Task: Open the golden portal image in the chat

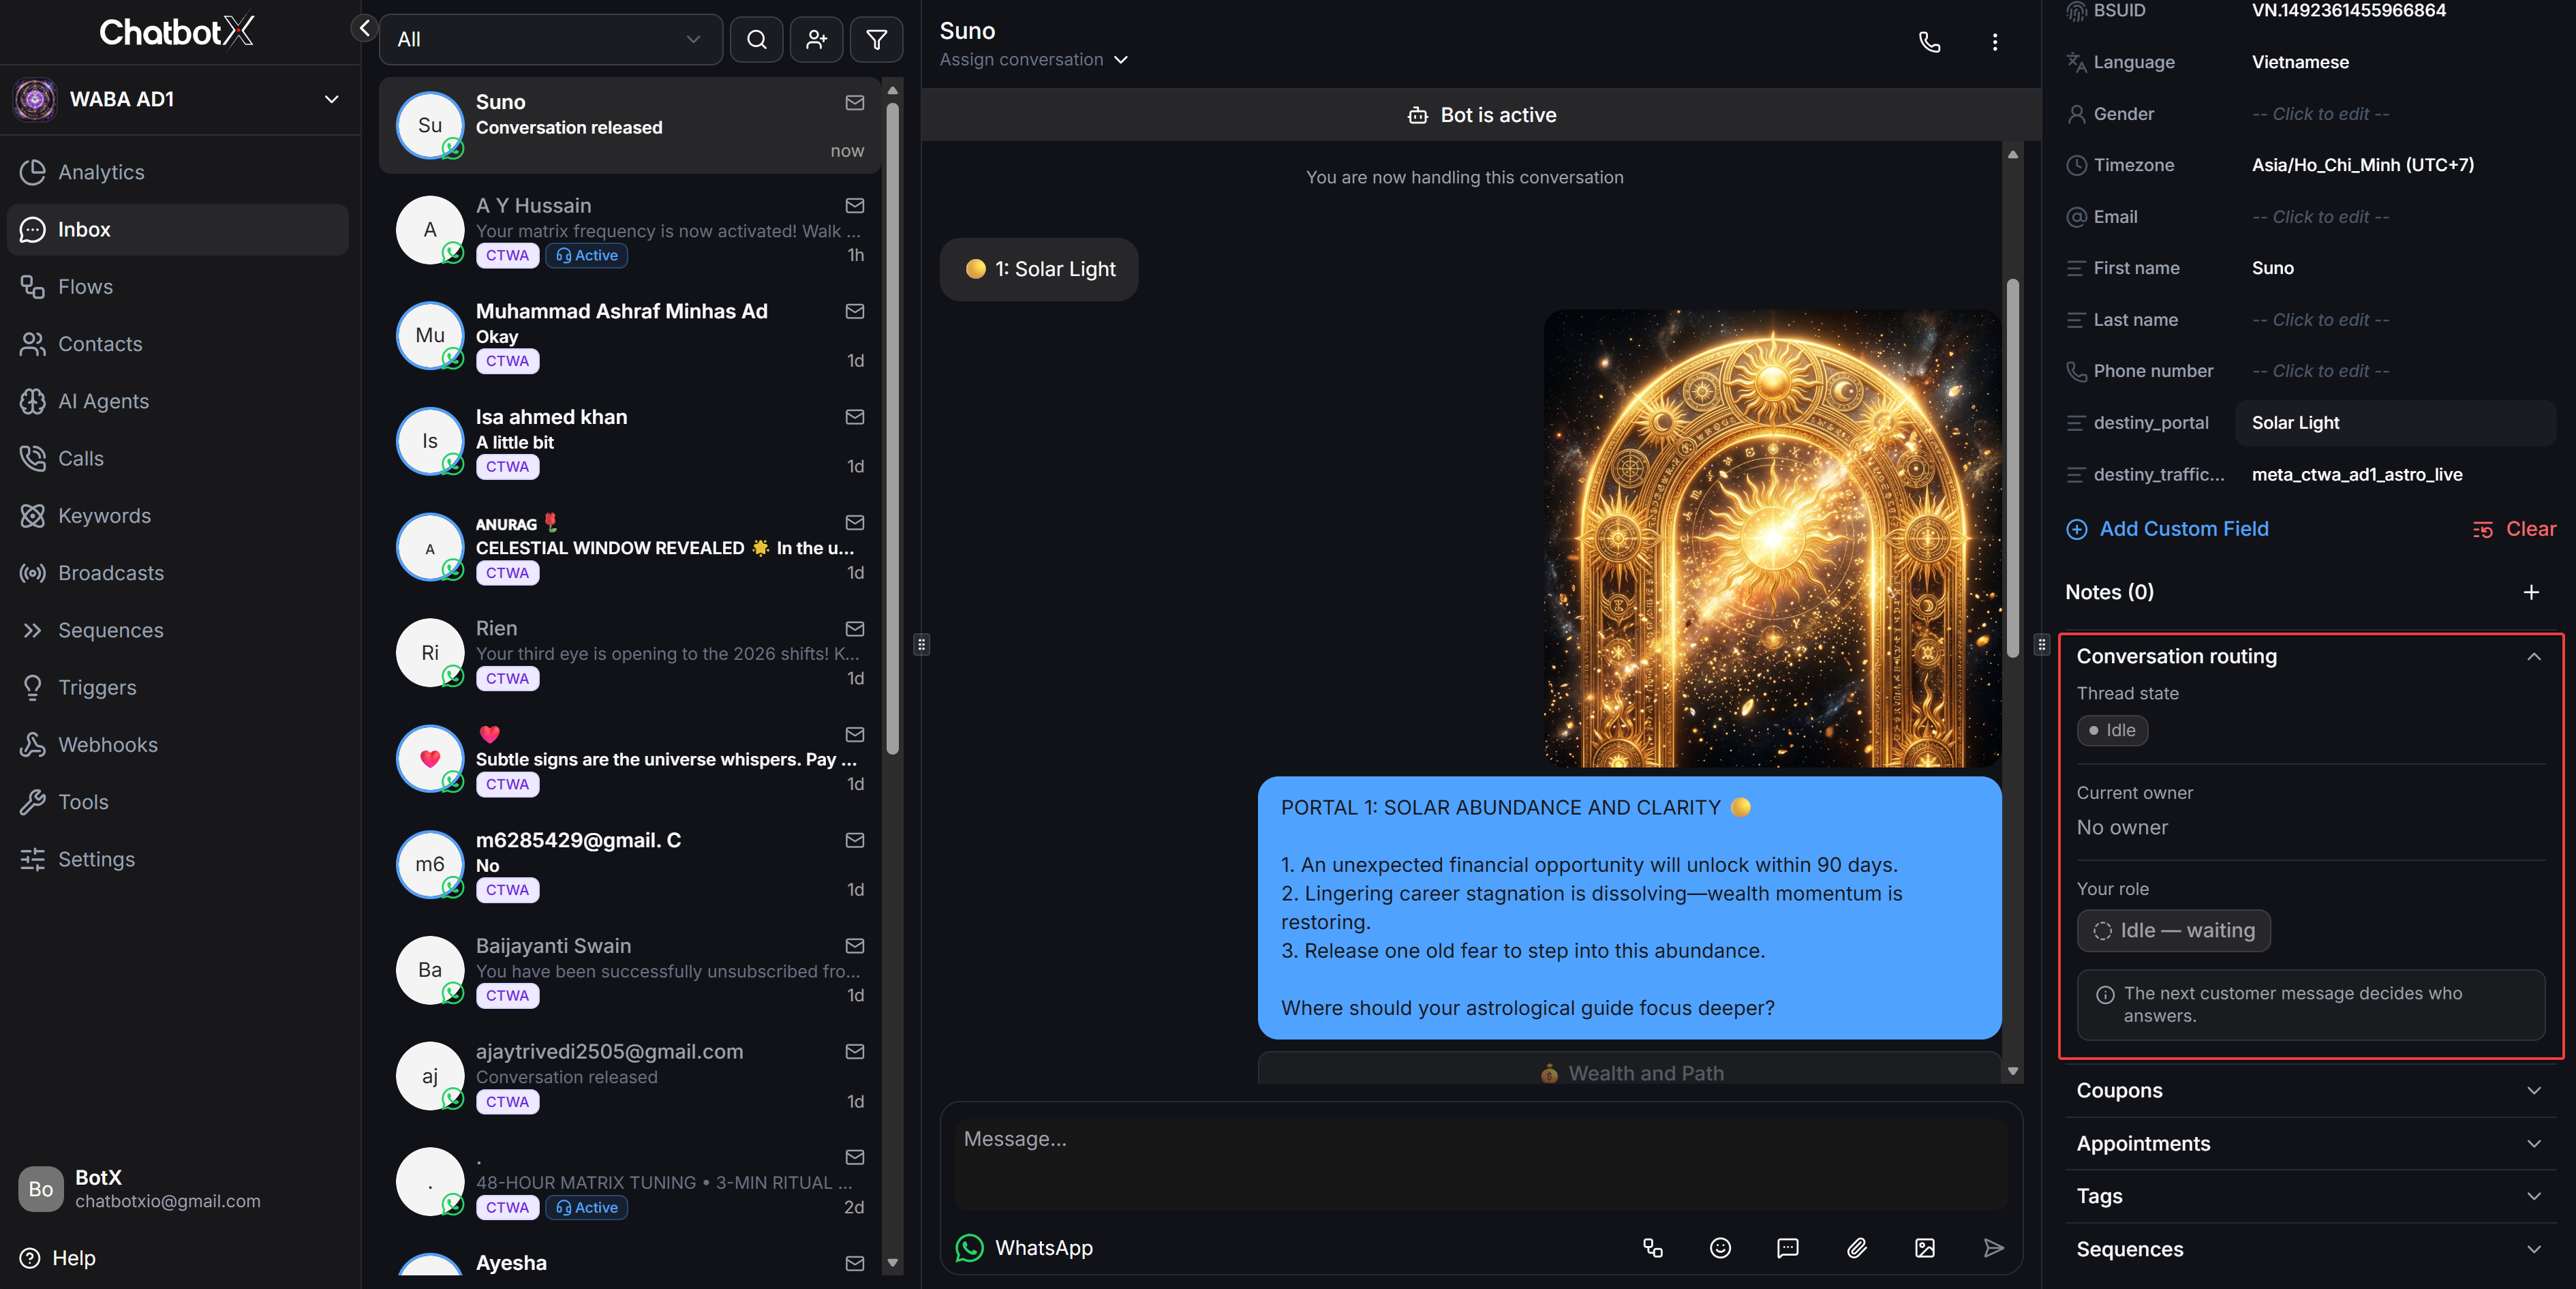Action: click(1773, 538)
